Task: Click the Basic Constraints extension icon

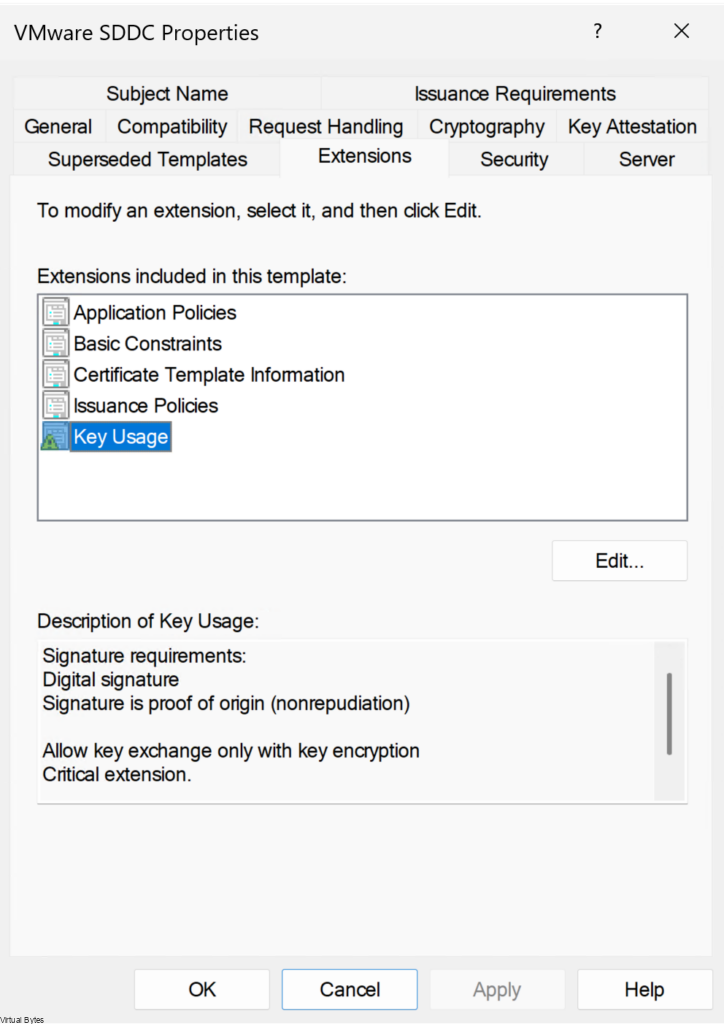Action: click(55, 344)
